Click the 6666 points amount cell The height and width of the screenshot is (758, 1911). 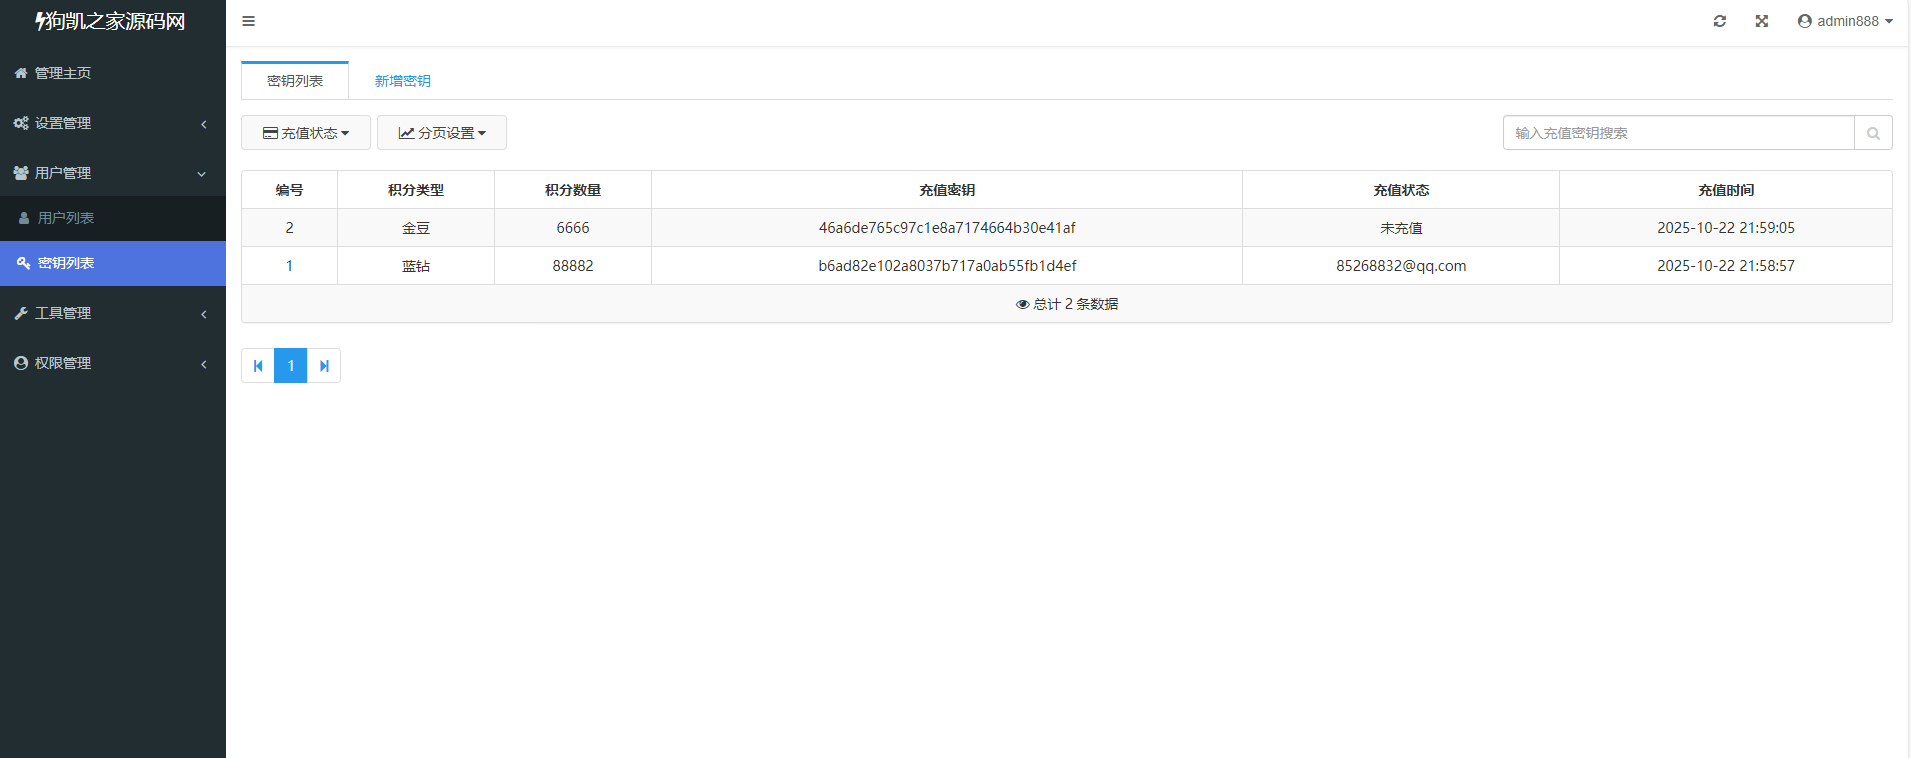573,228
